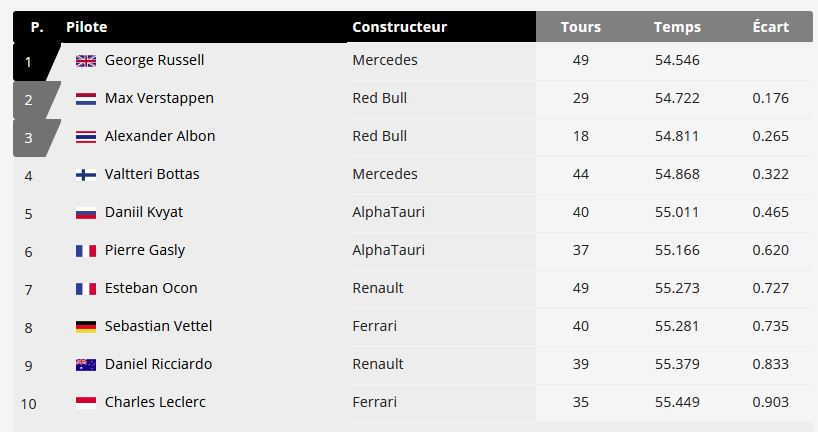818x432 pixels.
Task: Click the German flag beside Sebastian Vettel
Action: [x=86, y=327]
